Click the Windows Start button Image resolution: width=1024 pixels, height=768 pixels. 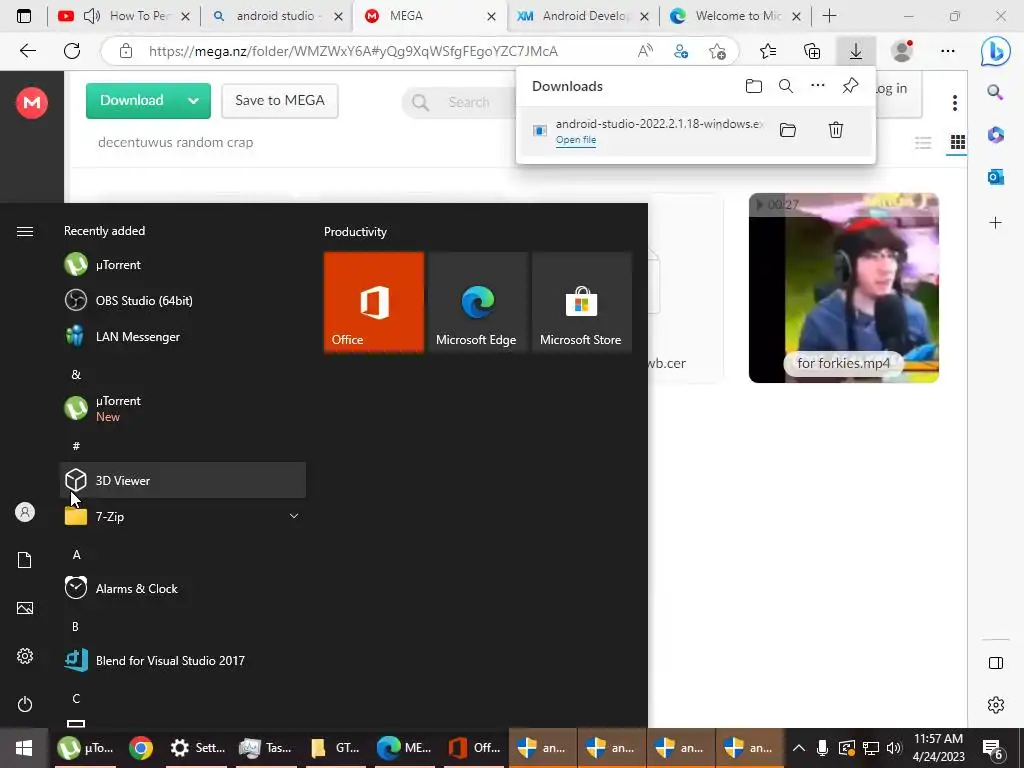(x=24, y=748)
